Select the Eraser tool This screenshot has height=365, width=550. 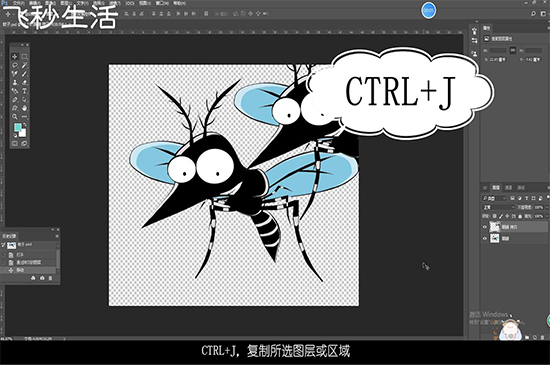tap(25, 82)
